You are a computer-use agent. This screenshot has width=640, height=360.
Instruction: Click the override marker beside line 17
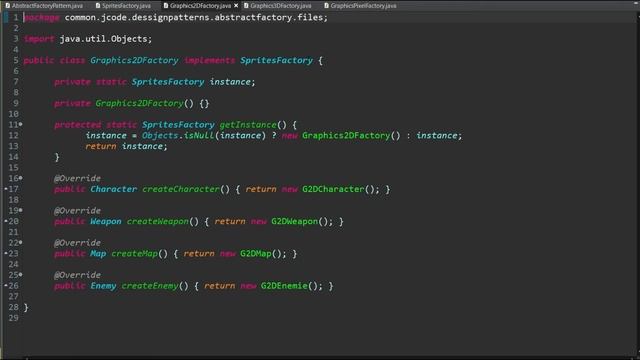point(6,189)
